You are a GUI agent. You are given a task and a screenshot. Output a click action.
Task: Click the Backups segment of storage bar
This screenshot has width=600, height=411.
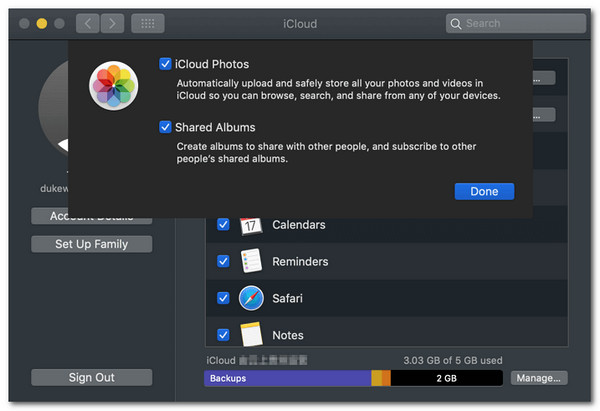287,378
